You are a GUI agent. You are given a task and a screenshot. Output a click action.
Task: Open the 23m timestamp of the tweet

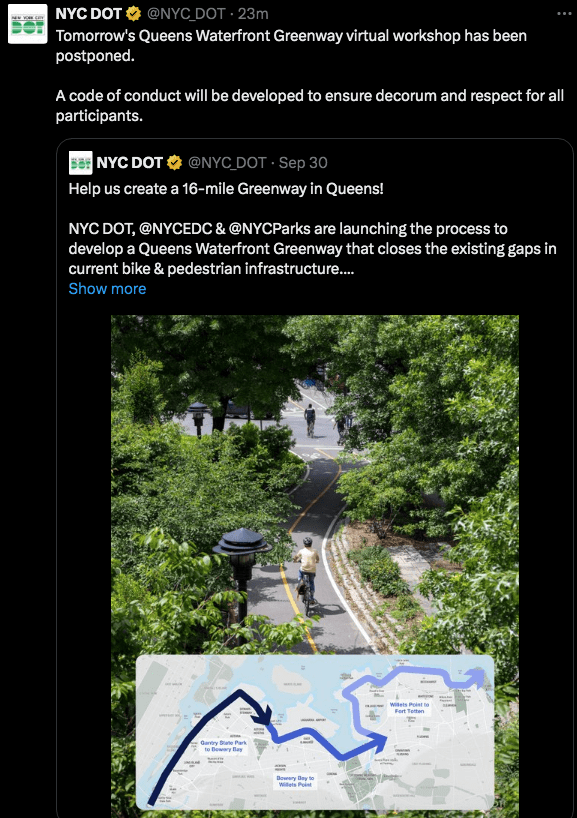point(253,14)
